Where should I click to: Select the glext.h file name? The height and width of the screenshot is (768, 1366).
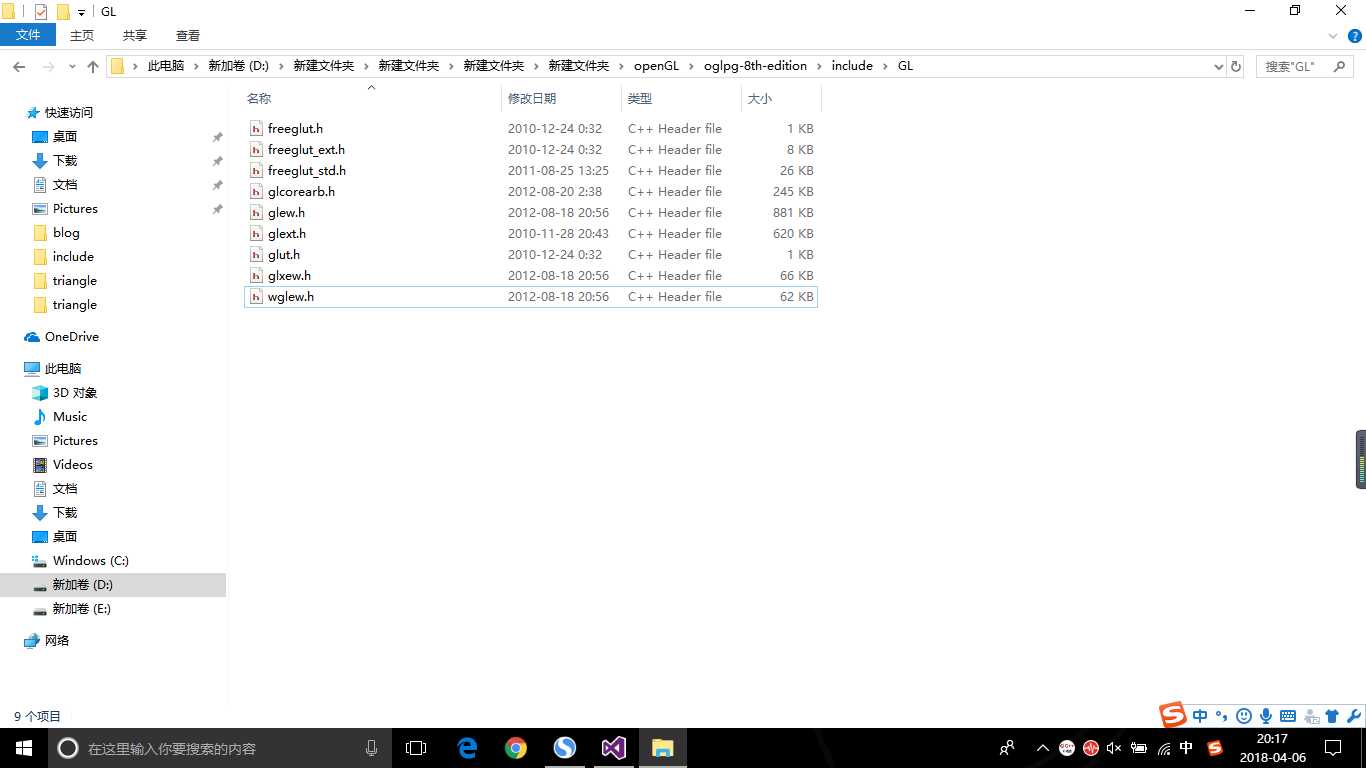coord(287,234)
